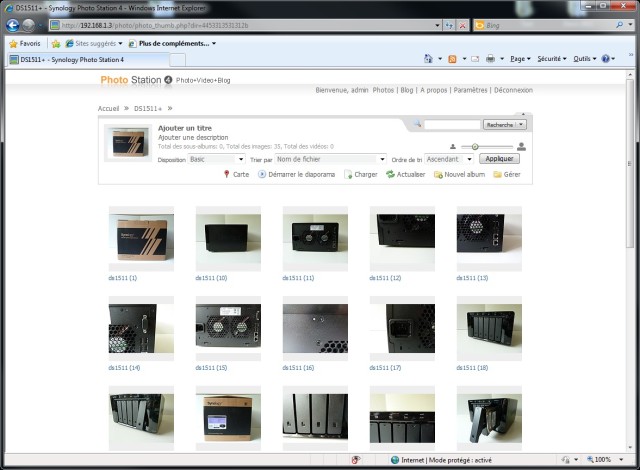
Task: Click Démarrer le diaporama play icon
Action: 262,174
